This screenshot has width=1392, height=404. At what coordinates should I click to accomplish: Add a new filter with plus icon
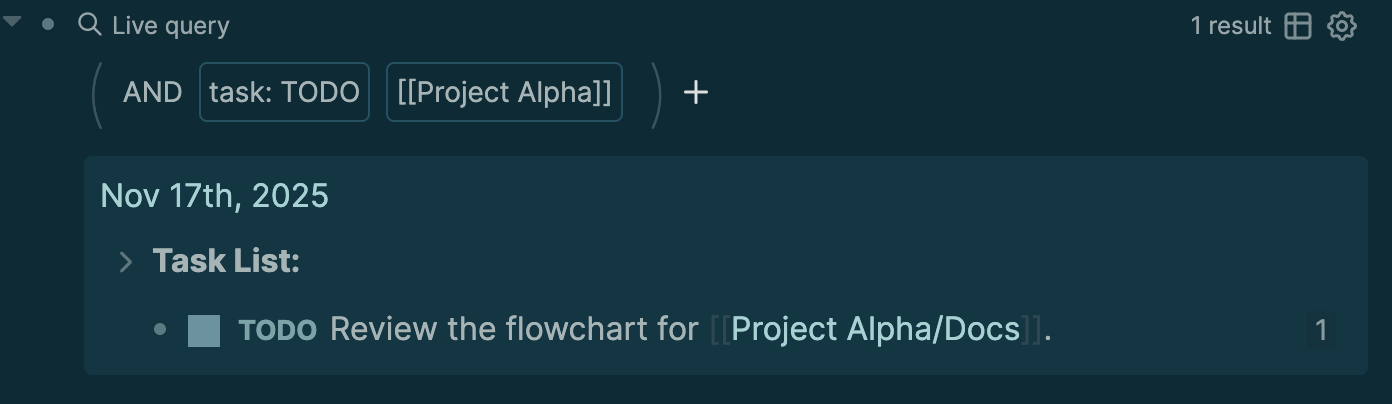coord(695,93)
